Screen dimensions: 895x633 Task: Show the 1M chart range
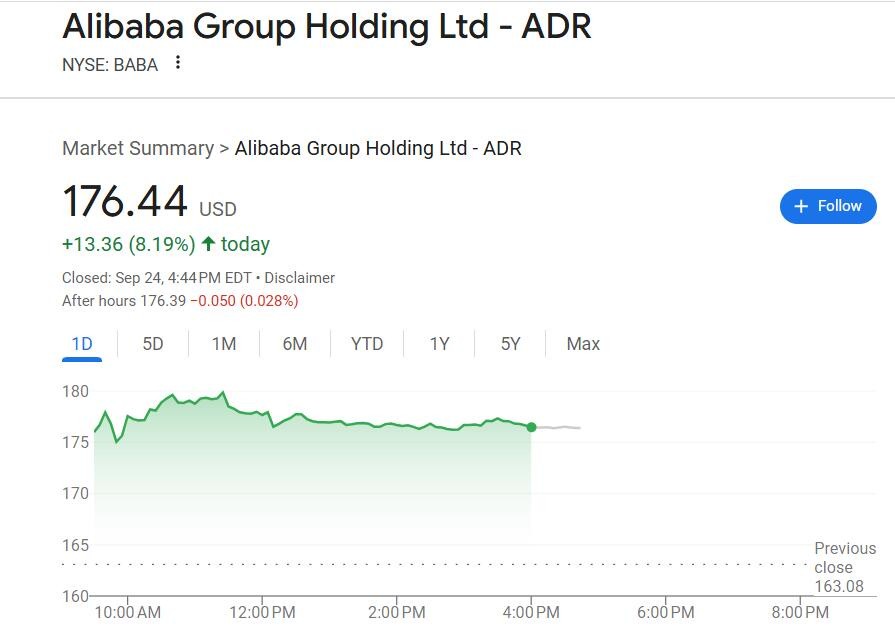click(224, 344)
